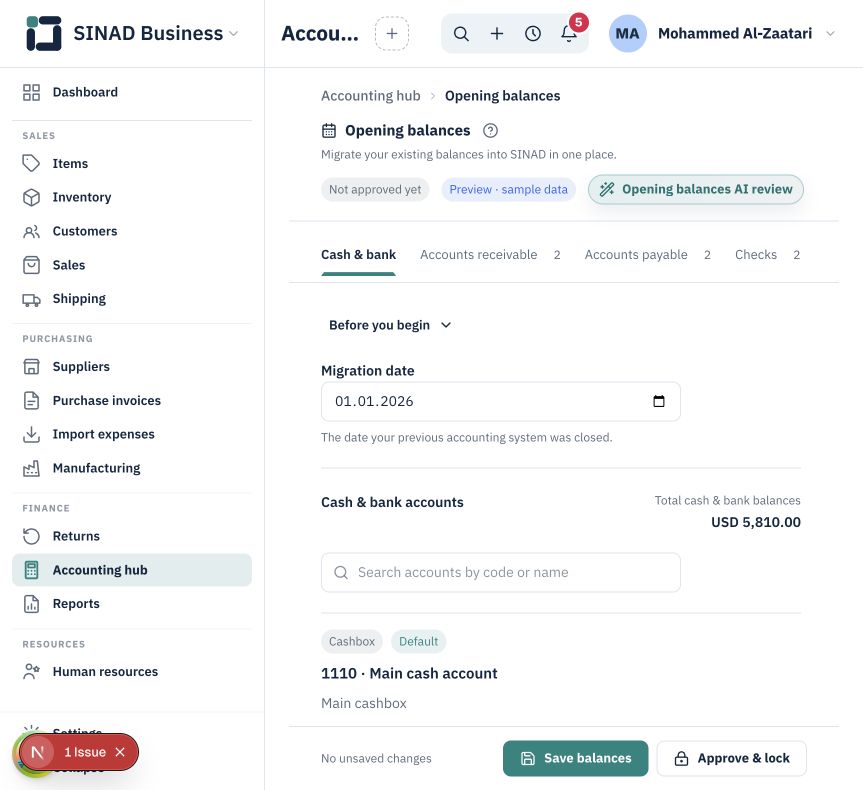Click the Opening balances AI review button
The width and height of the screenshot is (863, 790).
[696, 189]
